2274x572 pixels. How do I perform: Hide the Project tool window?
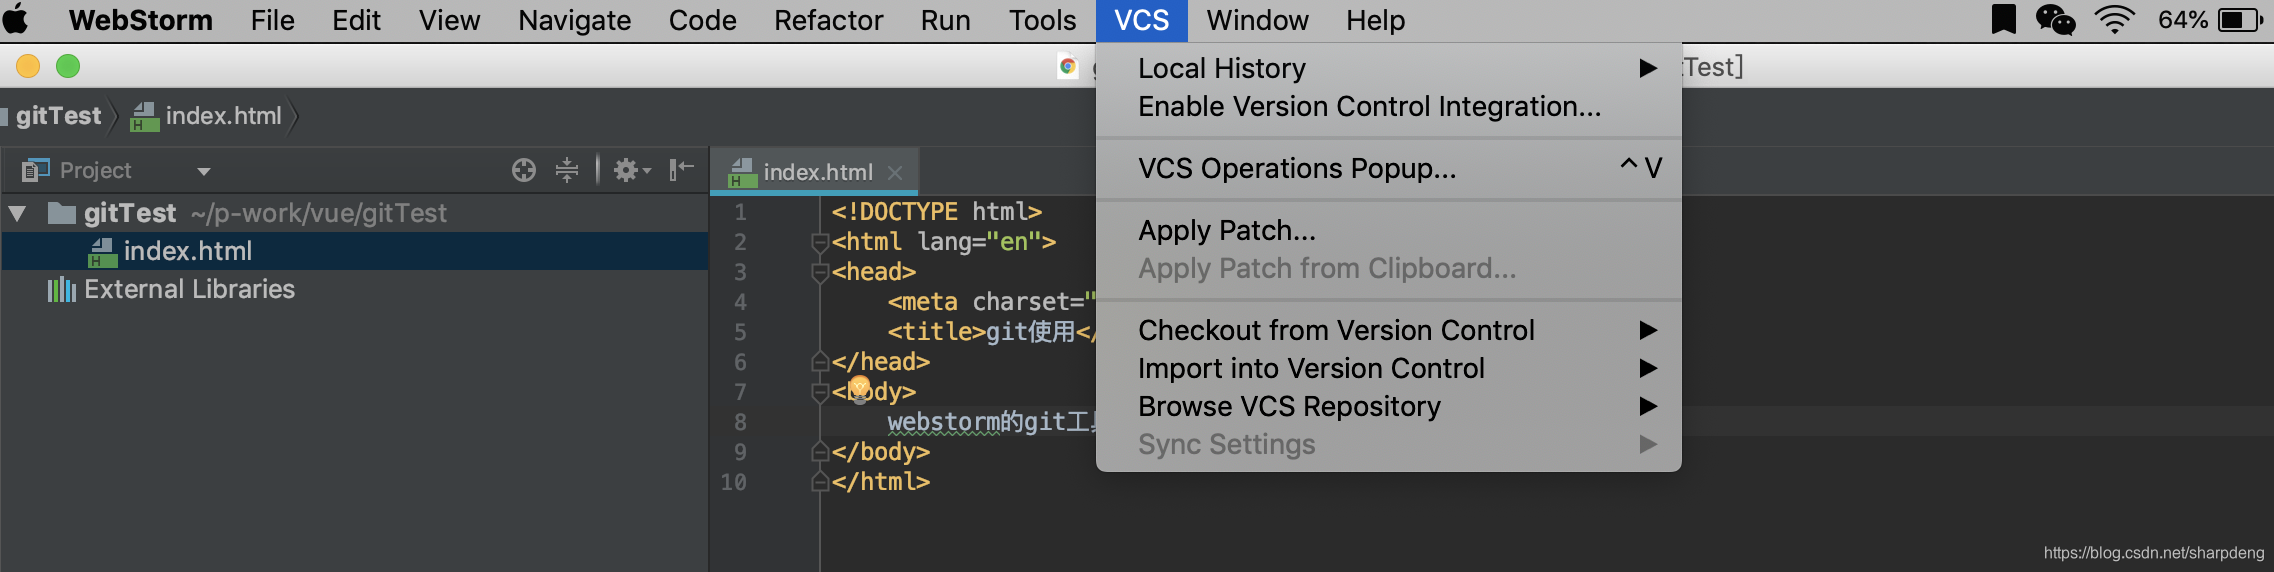click(x=681, y=170)
